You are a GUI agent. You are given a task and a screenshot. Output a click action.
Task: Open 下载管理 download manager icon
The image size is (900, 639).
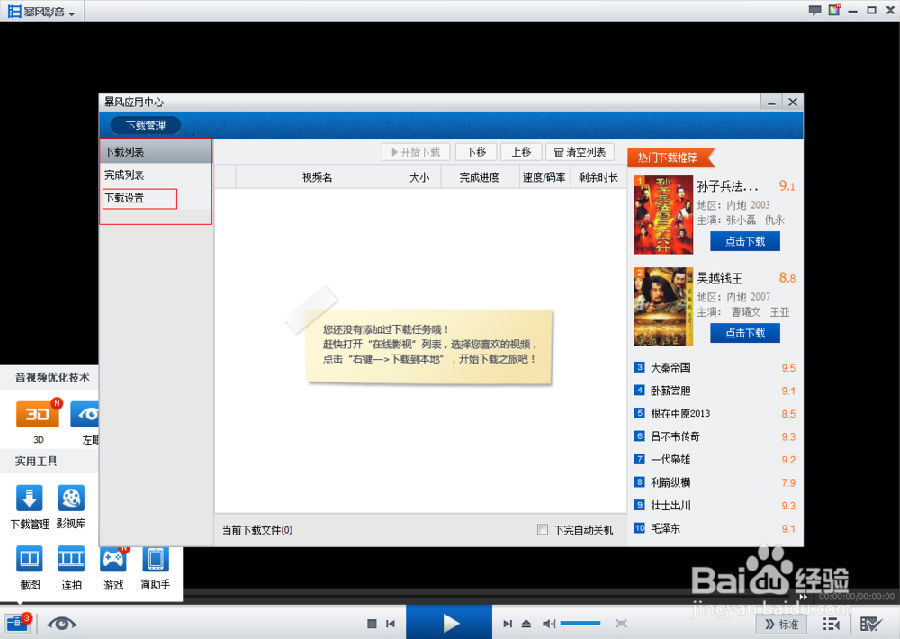(x=29, y=499)
